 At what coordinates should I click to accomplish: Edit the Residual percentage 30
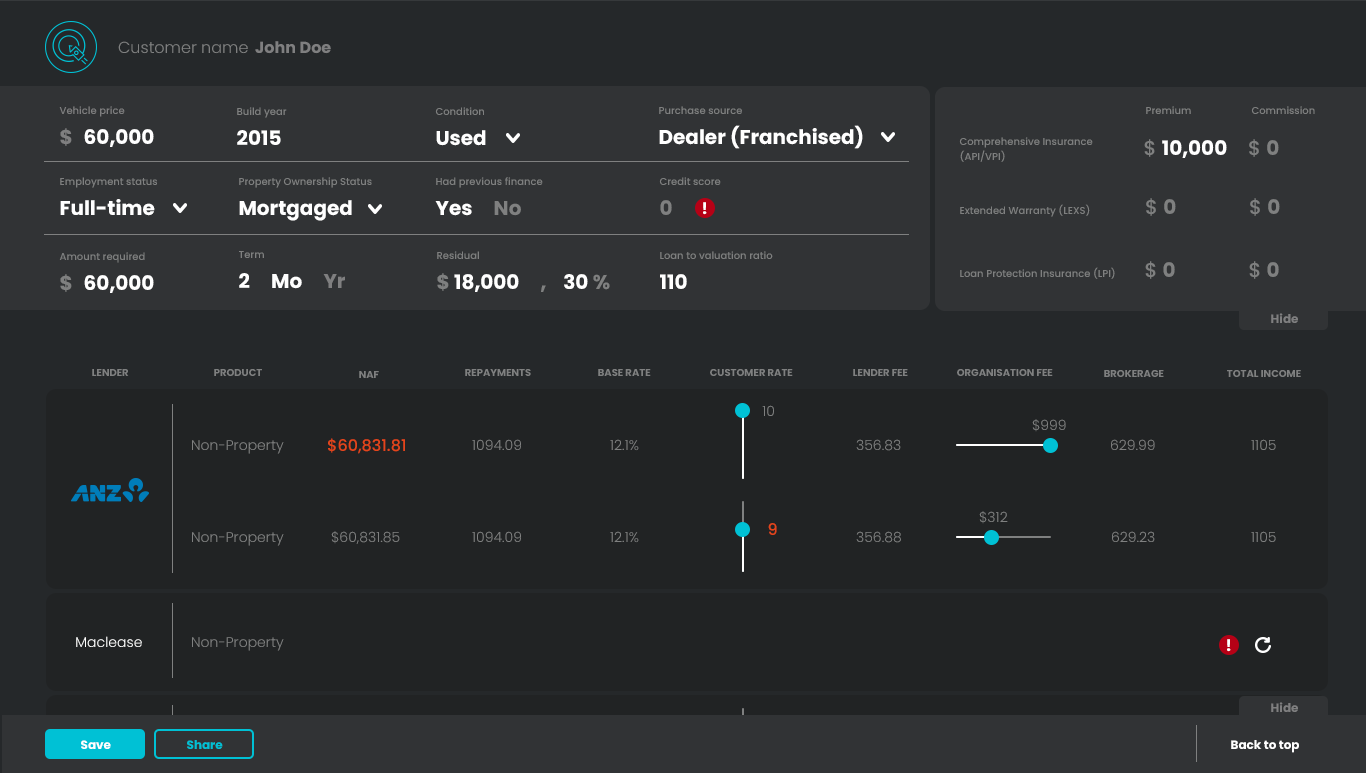pos(575,282)
